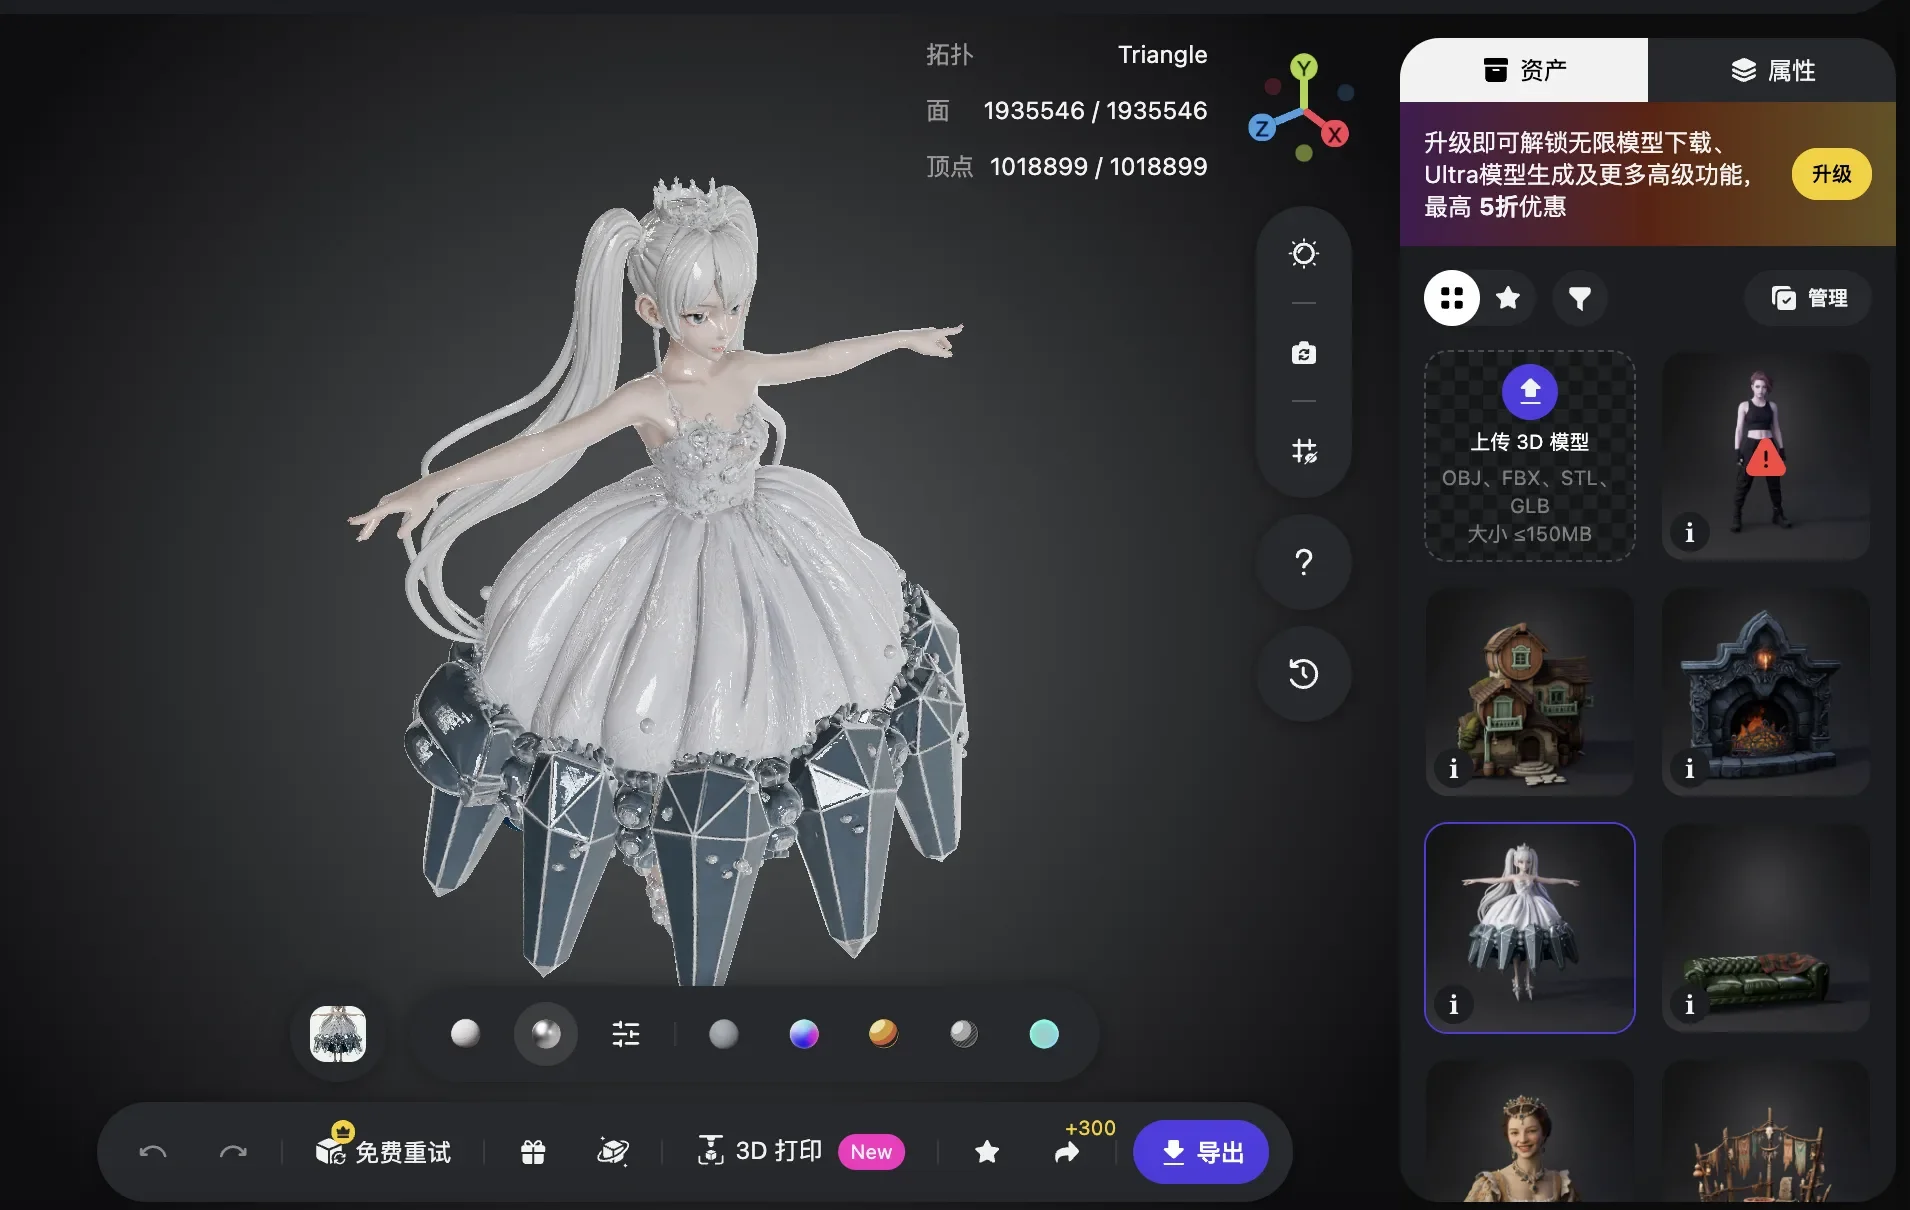Snap view to the X axis
Screen dimensions: 1910x1210
coord(1335,133)
